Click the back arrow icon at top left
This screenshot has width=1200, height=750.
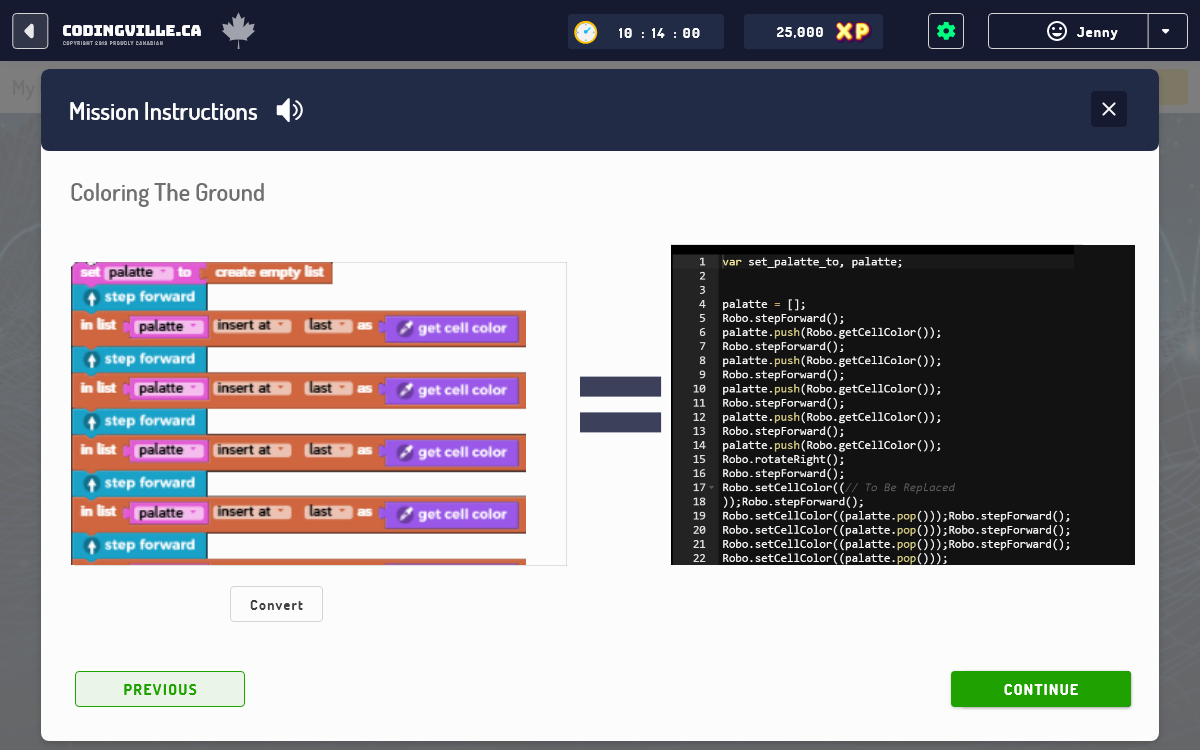pos(30,30)
